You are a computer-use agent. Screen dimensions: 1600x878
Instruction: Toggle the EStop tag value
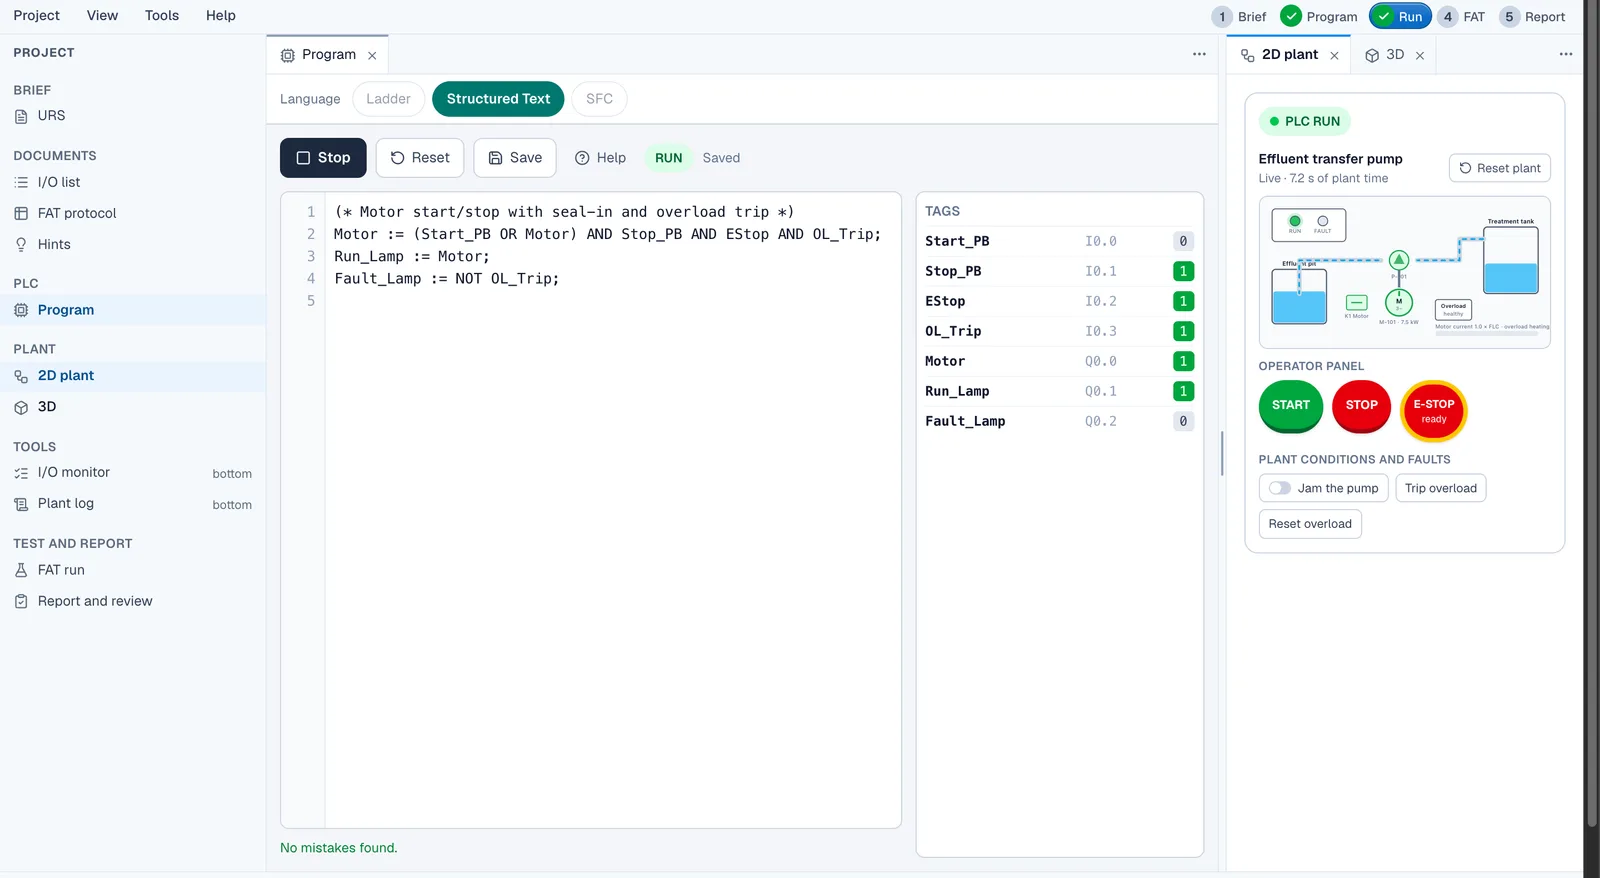pos(1183,301)
